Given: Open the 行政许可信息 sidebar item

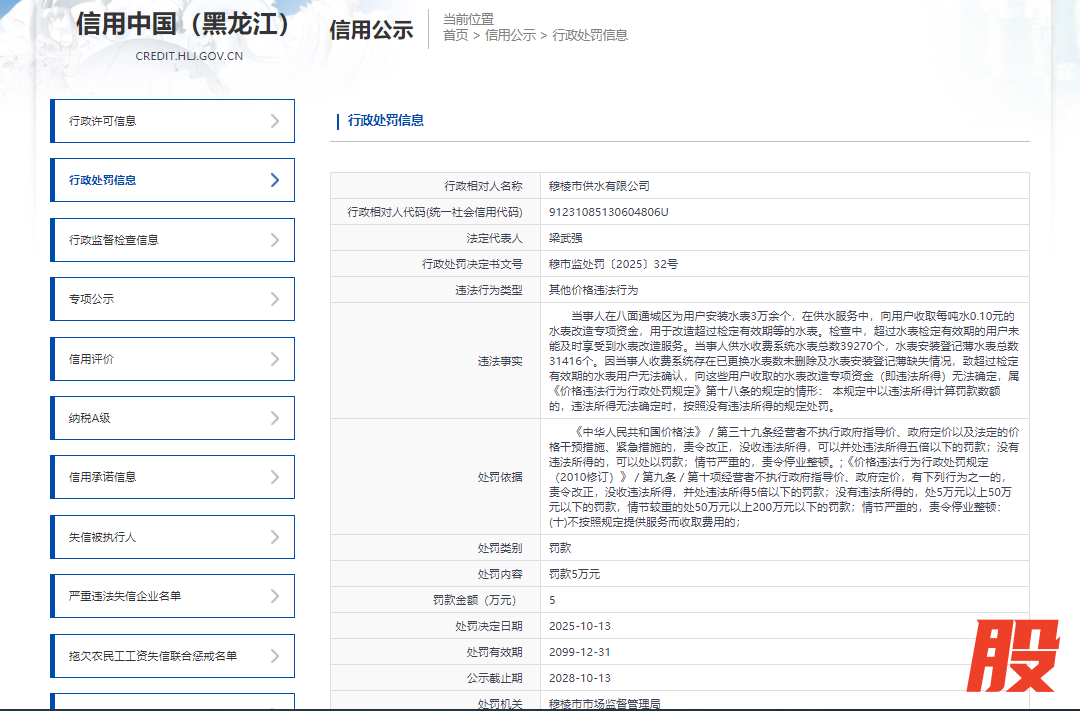Looking at the screenshot, I should coord(103,121).
